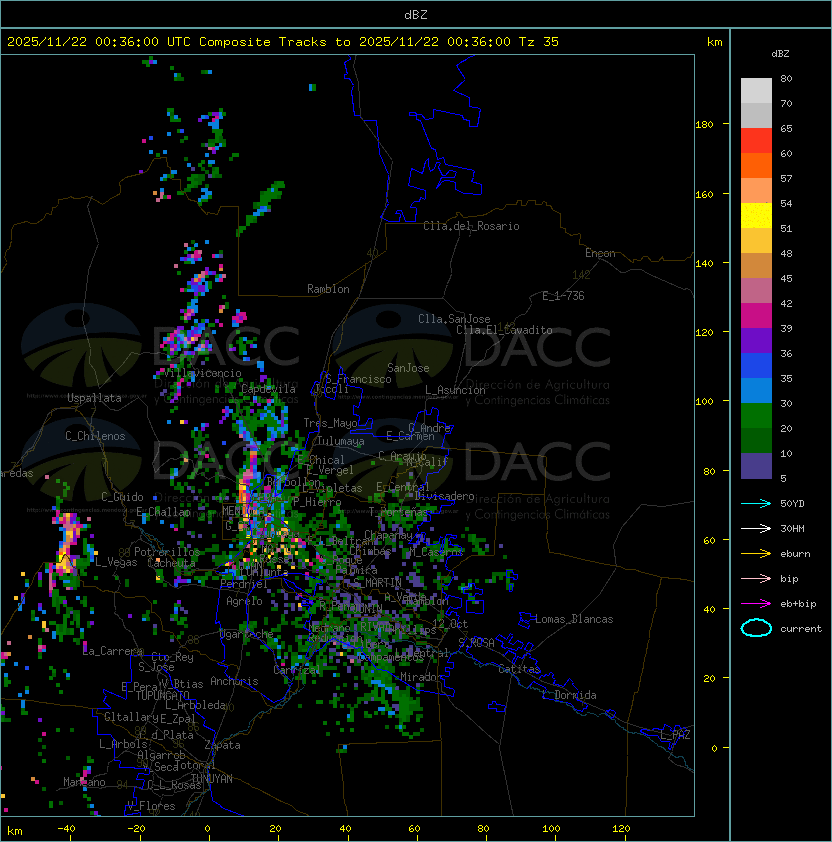Viewport: 832px width, 842px height.
Task: Click the 'L_Vegas' map label
Action: [x=116, y=562]
